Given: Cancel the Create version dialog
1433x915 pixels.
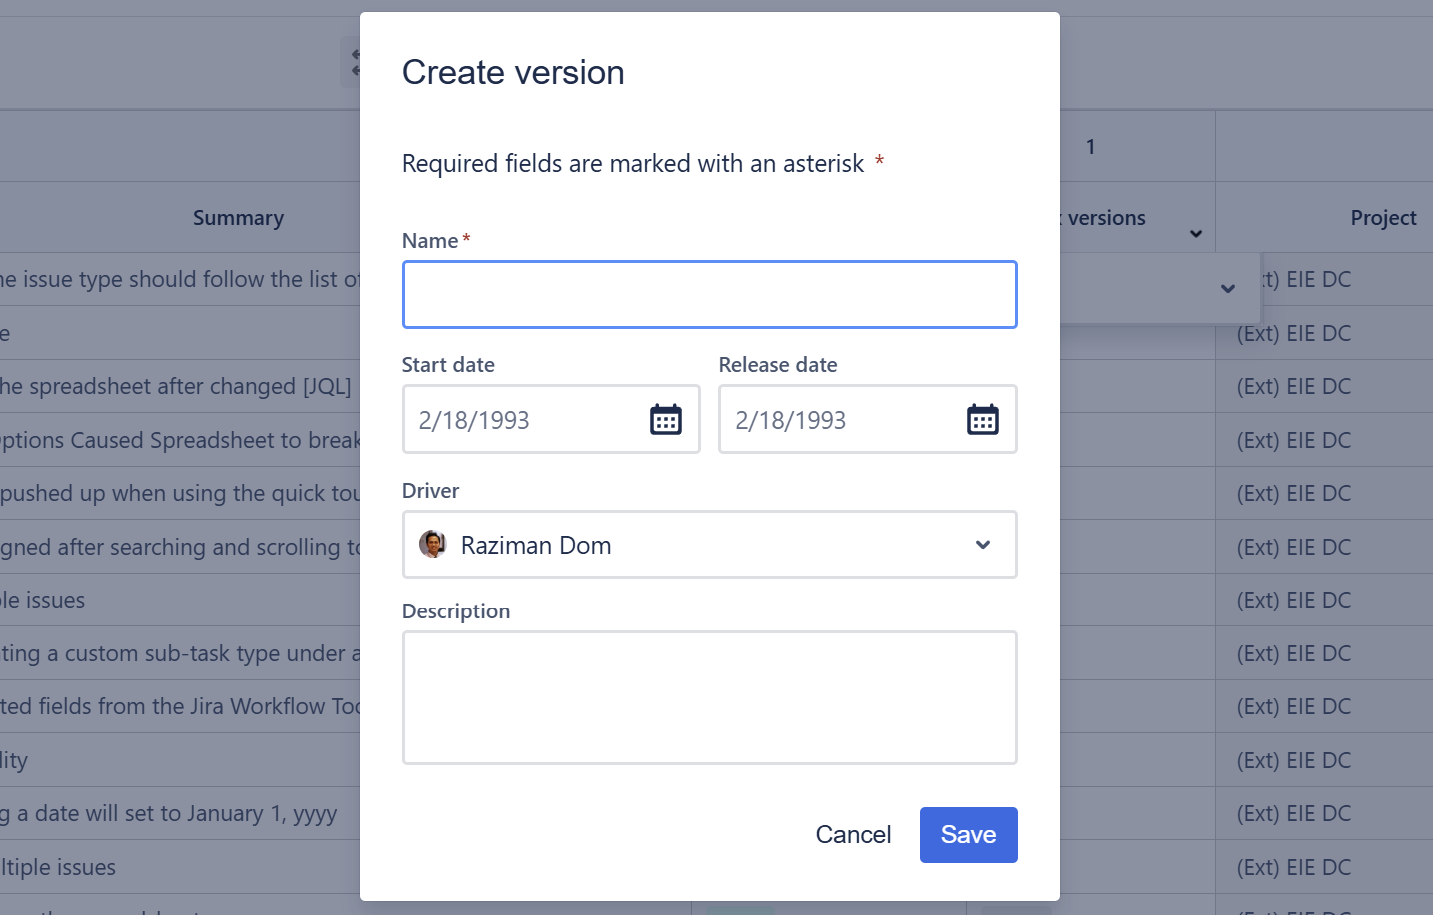Looking at the screenshot, I should pos(852,835).
